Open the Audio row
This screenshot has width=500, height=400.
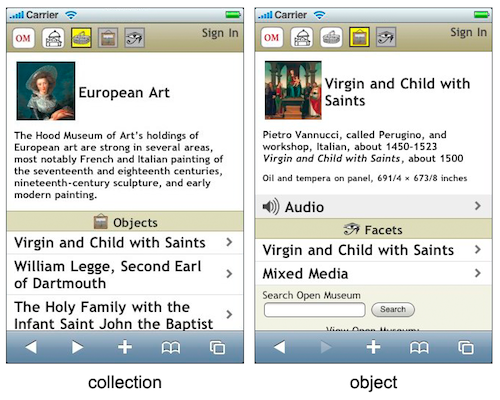point(373,207)
